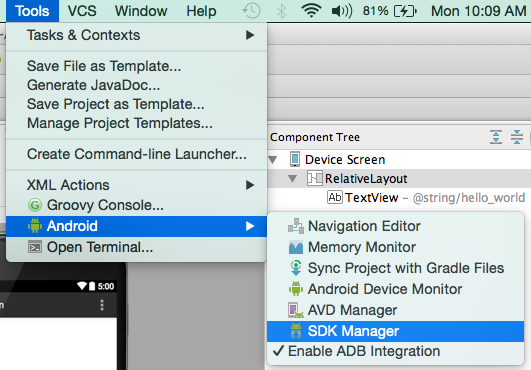Open the Tasks & Contexts submenu
This screenshot has height=370, width=531.
136,35
